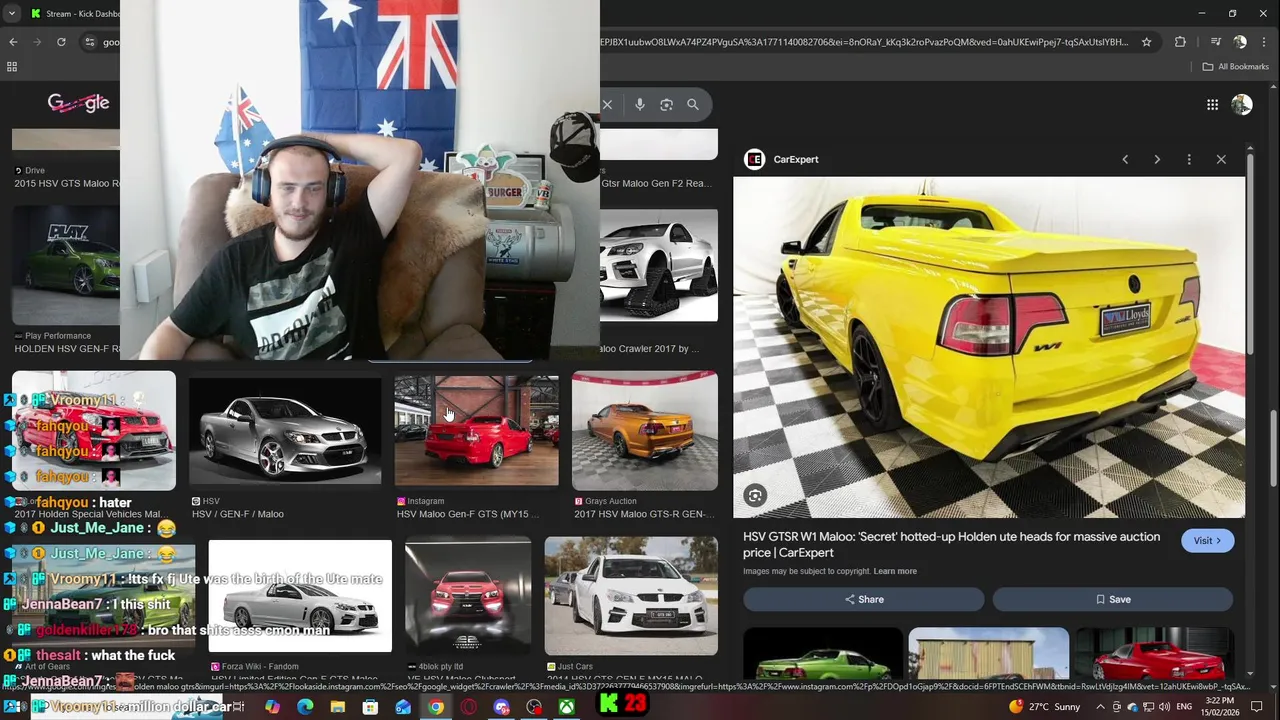Start voice search with microphone icon
The height and width of the screenshot is (720, 1280).
click(x=640, y=104)
